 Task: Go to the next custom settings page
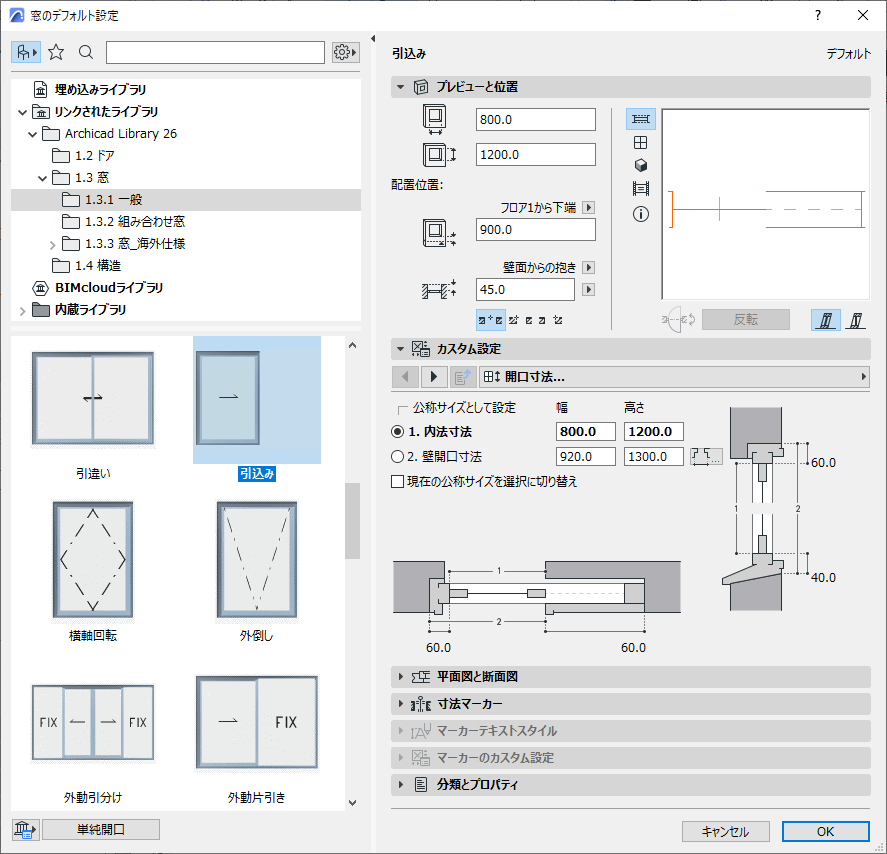tap(433, 377)
